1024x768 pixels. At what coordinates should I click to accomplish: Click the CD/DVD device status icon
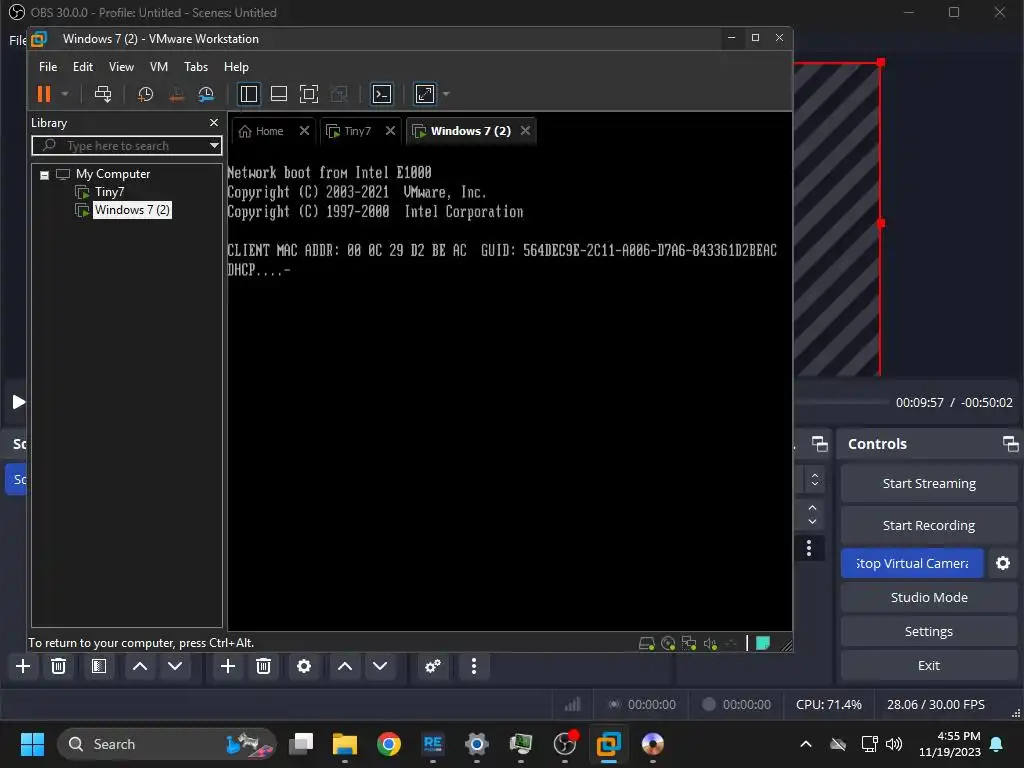click(668, 644)
